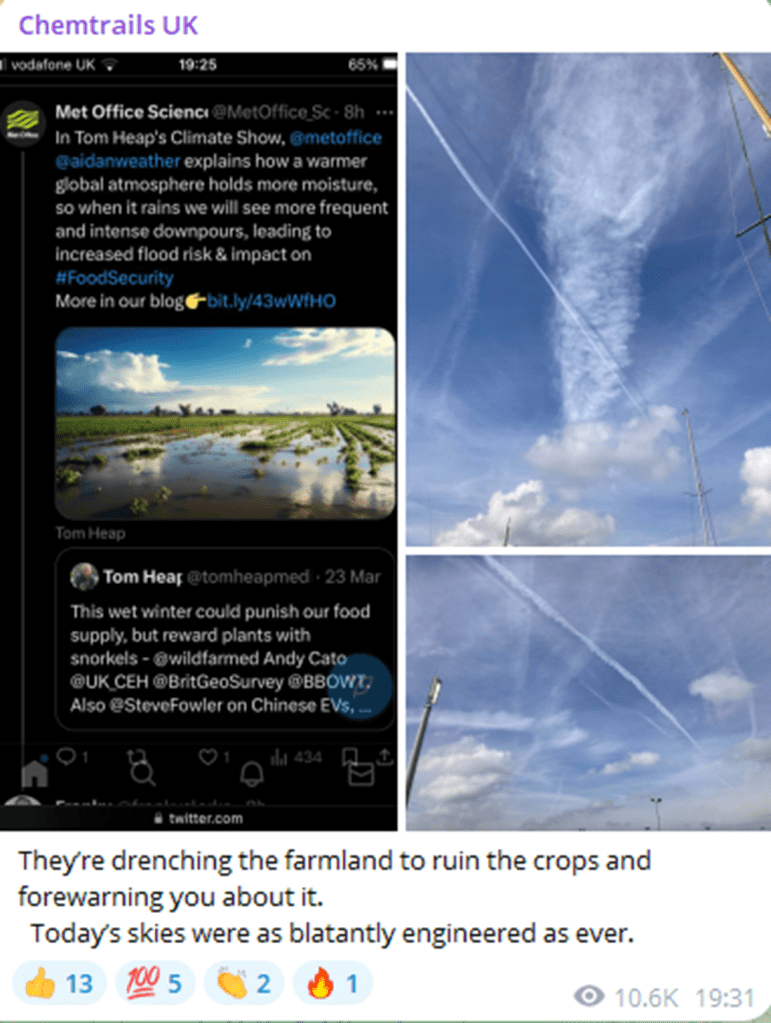Click the thumbs up reaction with 13

(59, 983)
